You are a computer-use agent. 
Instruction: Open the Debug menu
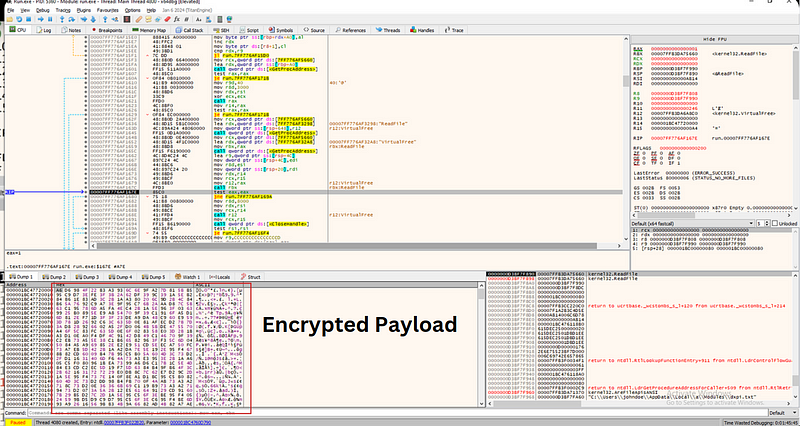tap(43, 10)
